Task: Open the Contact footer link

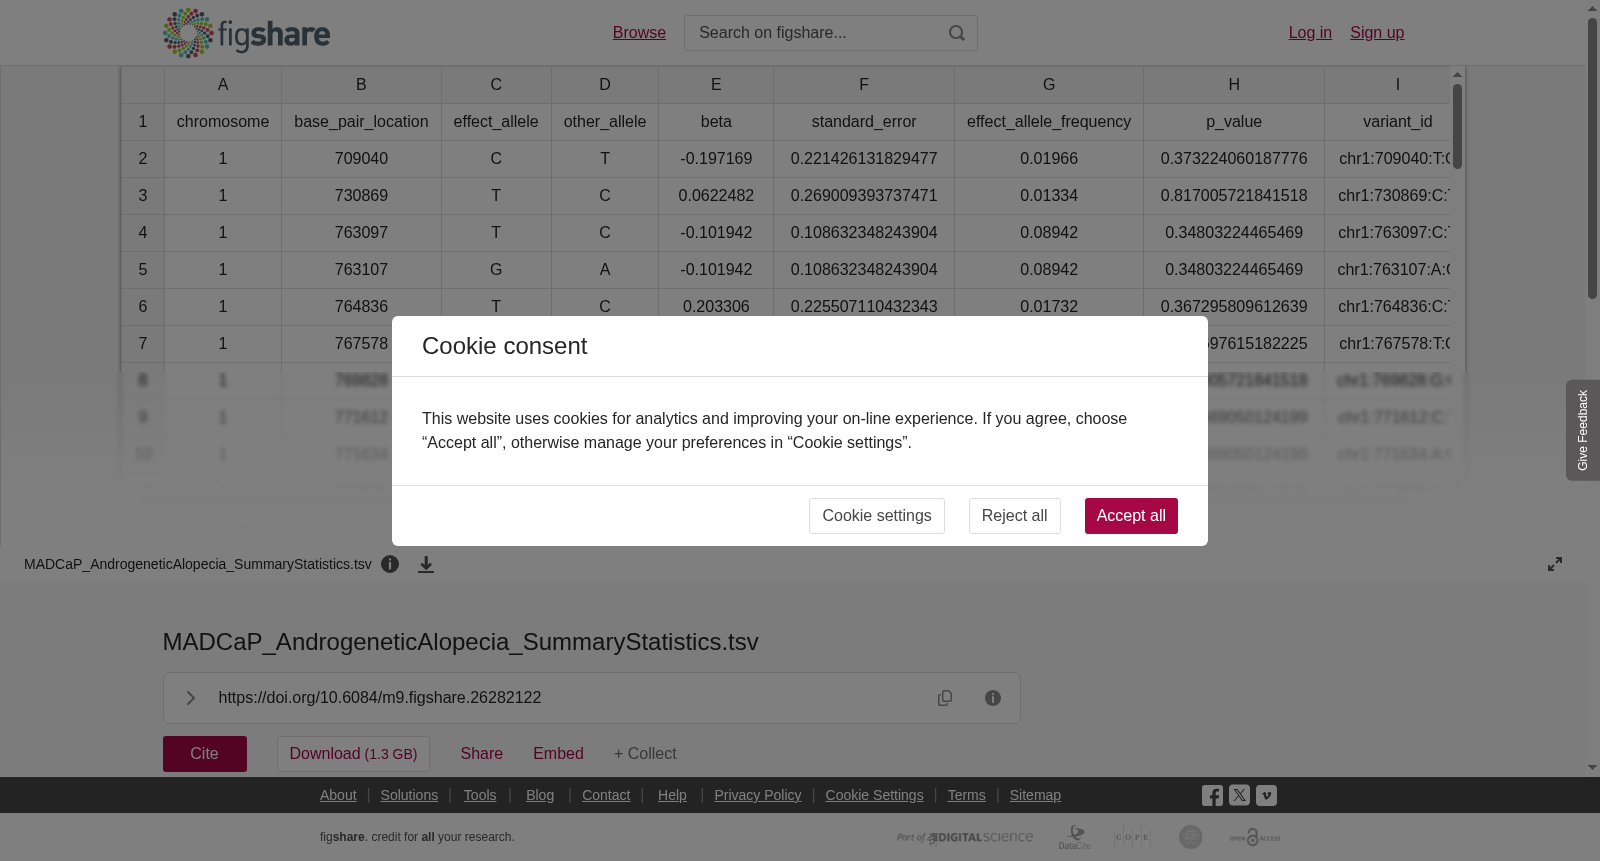Action: tap(606, 795)
